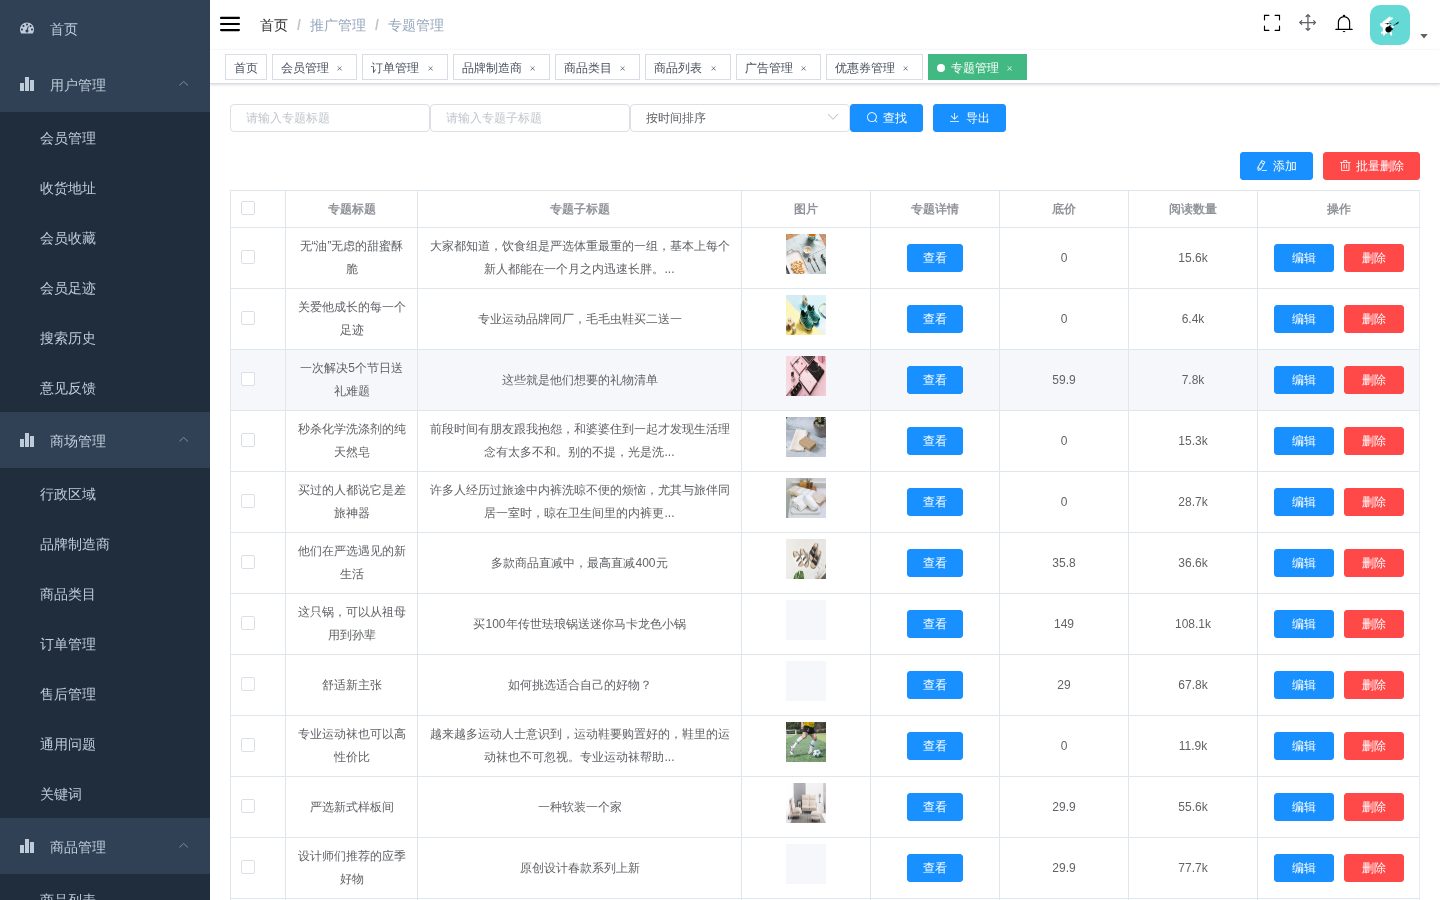This screenshot has height=900, width=1440.
Task: Open 会员管理 in the sidebar
Action: click(105, 138)
